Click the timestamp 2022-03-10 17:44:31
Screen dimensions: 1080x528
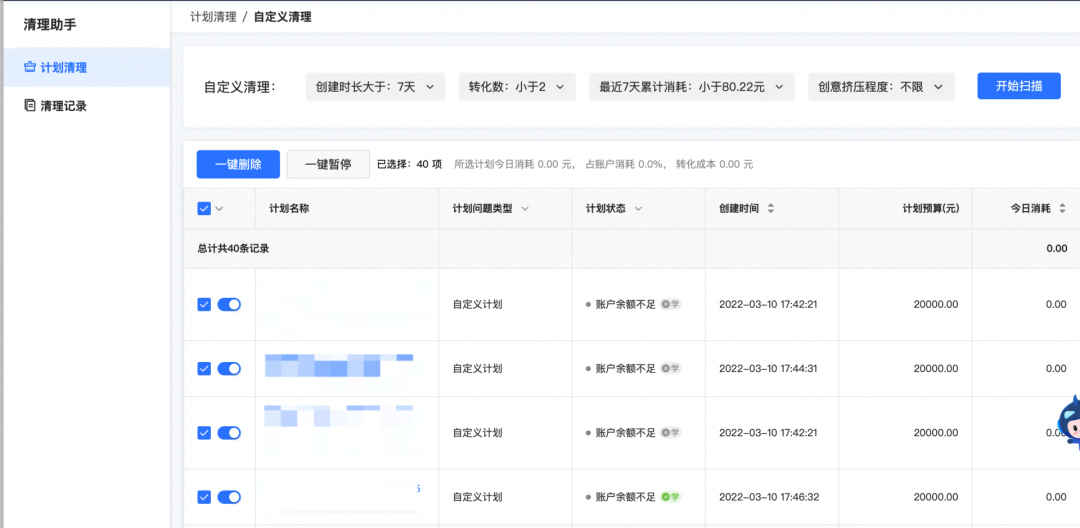pyautogui.click(x=769, y=369)
